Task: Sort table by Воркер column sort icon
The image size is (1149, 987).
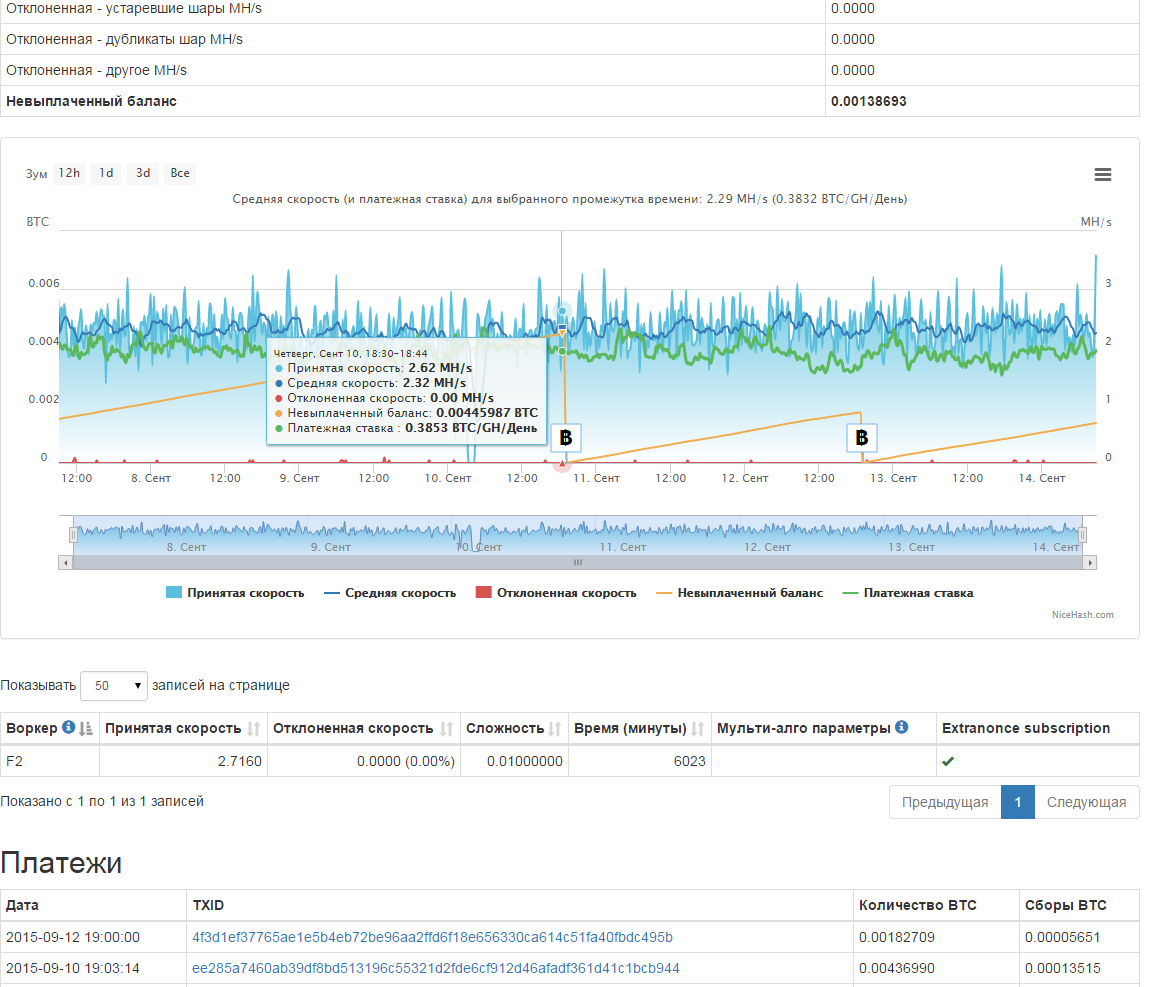Action: 85,729
